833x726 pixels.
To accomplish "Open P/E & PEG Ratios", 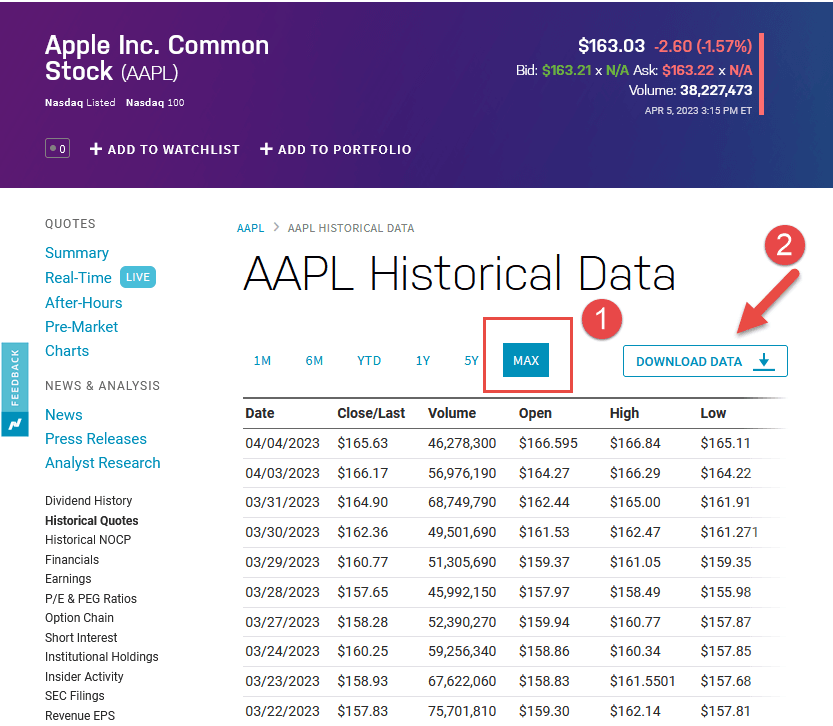I will (x=91, y=599).
